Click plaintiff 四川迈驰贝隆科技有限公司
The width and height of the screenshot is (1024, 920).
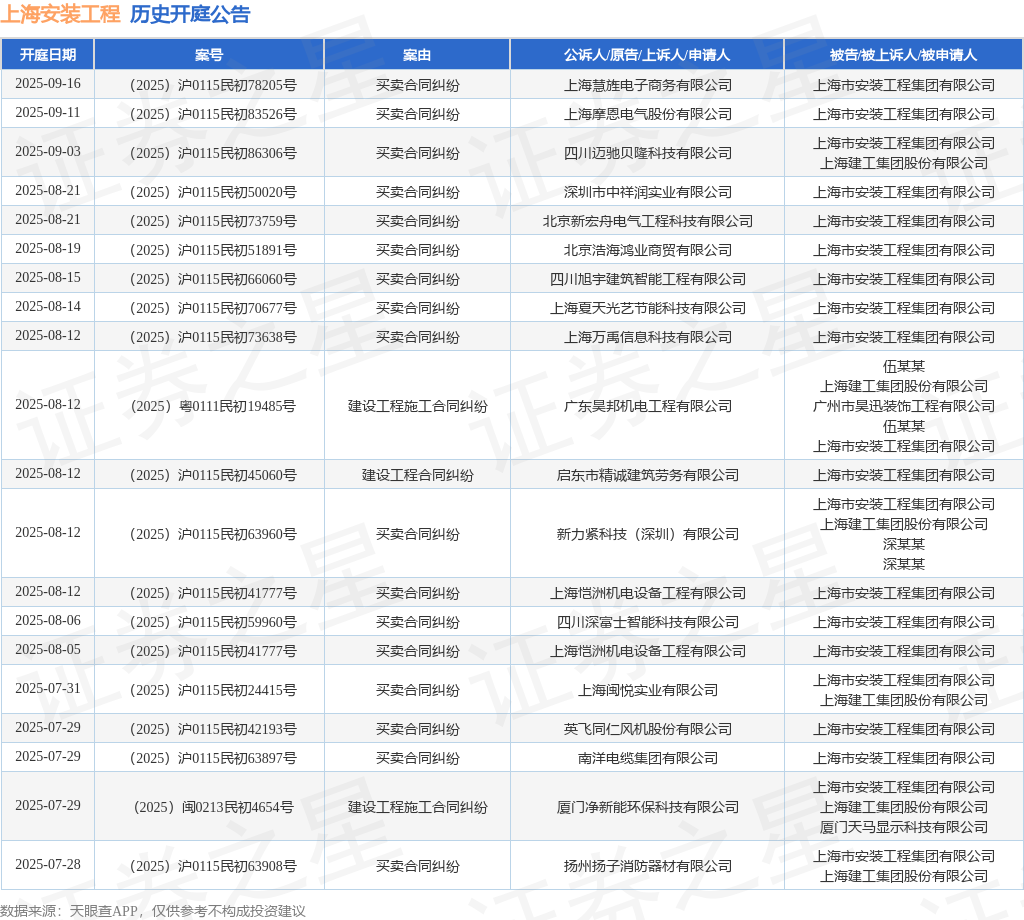coord(647,153)
